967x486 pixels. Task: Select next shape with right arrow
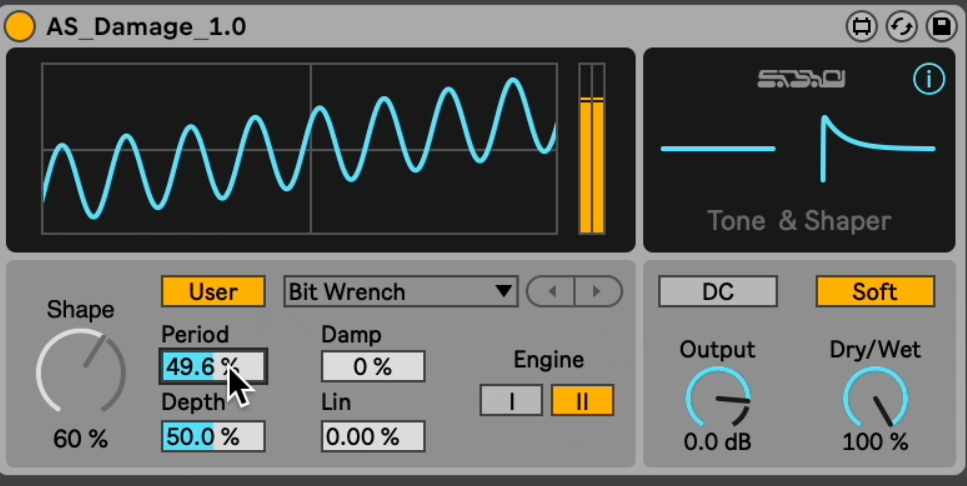coord(597,292)
